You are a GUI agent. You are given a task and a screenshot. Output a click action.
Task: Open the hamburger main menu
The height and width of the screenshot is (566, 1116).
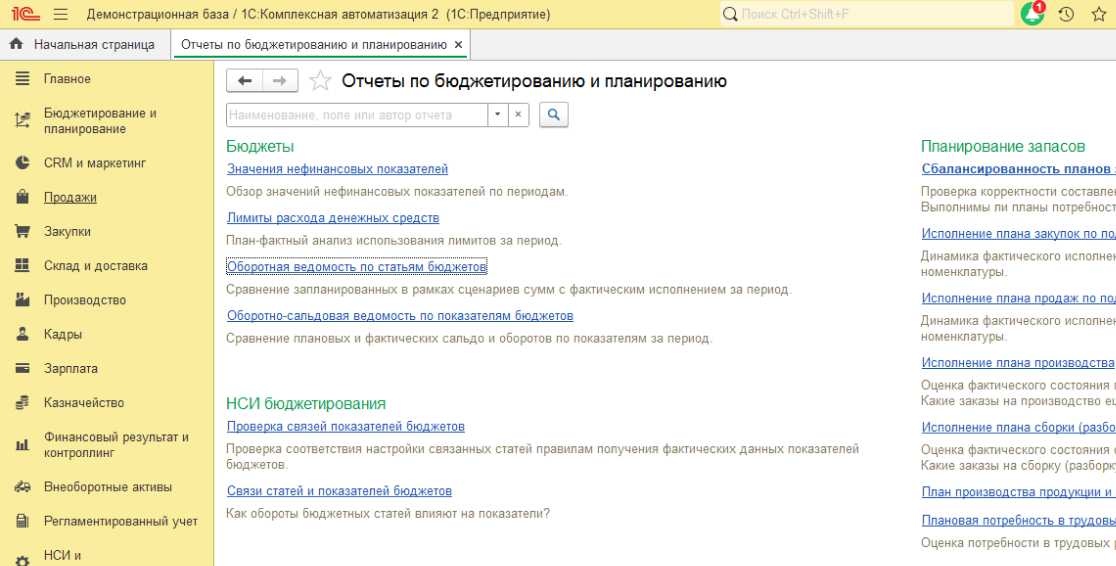(x=60, y=14)
